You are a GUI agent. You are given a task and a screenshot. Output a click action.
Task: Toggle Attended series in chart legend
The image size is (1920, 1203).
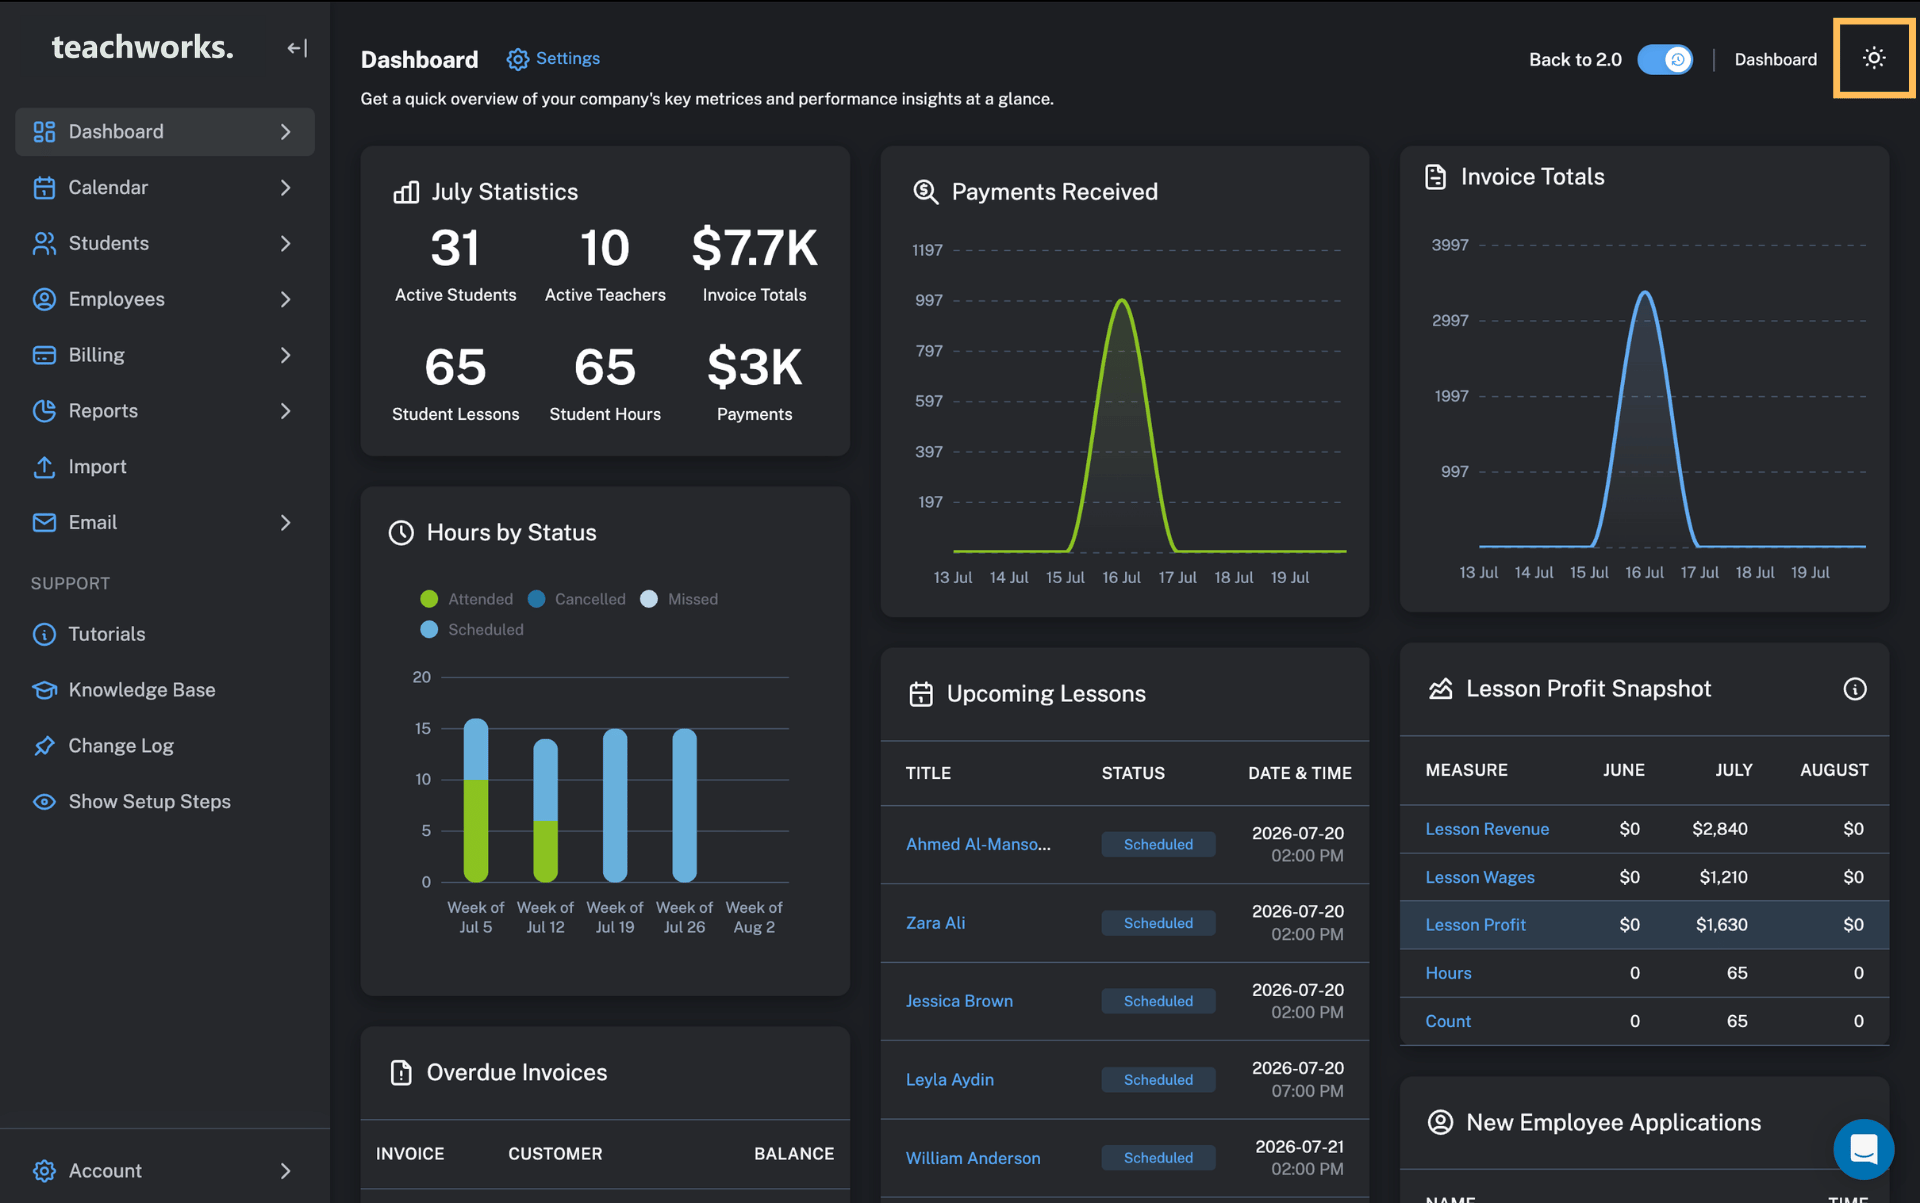(x=467, y=599)
